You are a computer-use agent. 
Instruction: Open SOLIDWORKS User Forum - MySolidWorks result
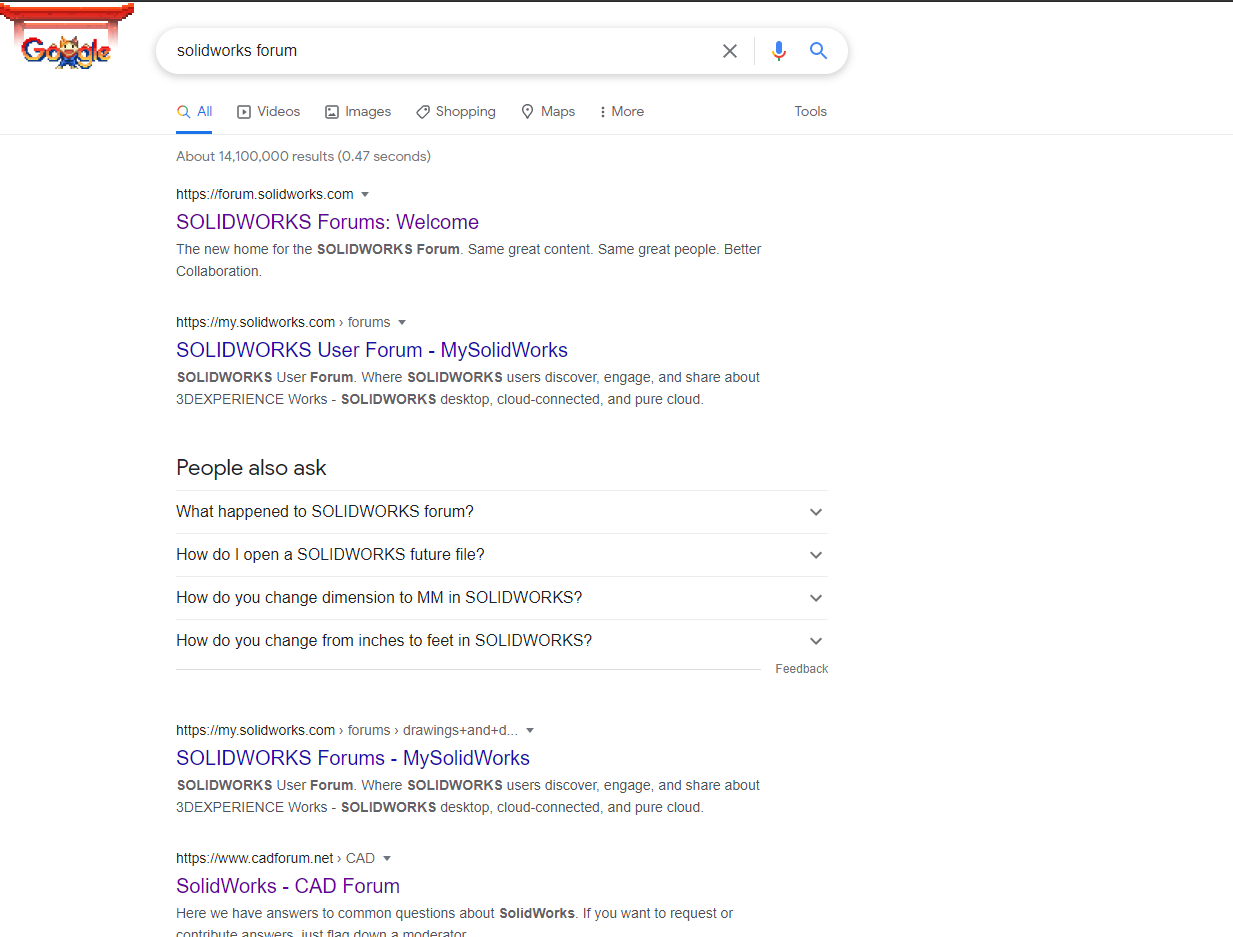372,350
